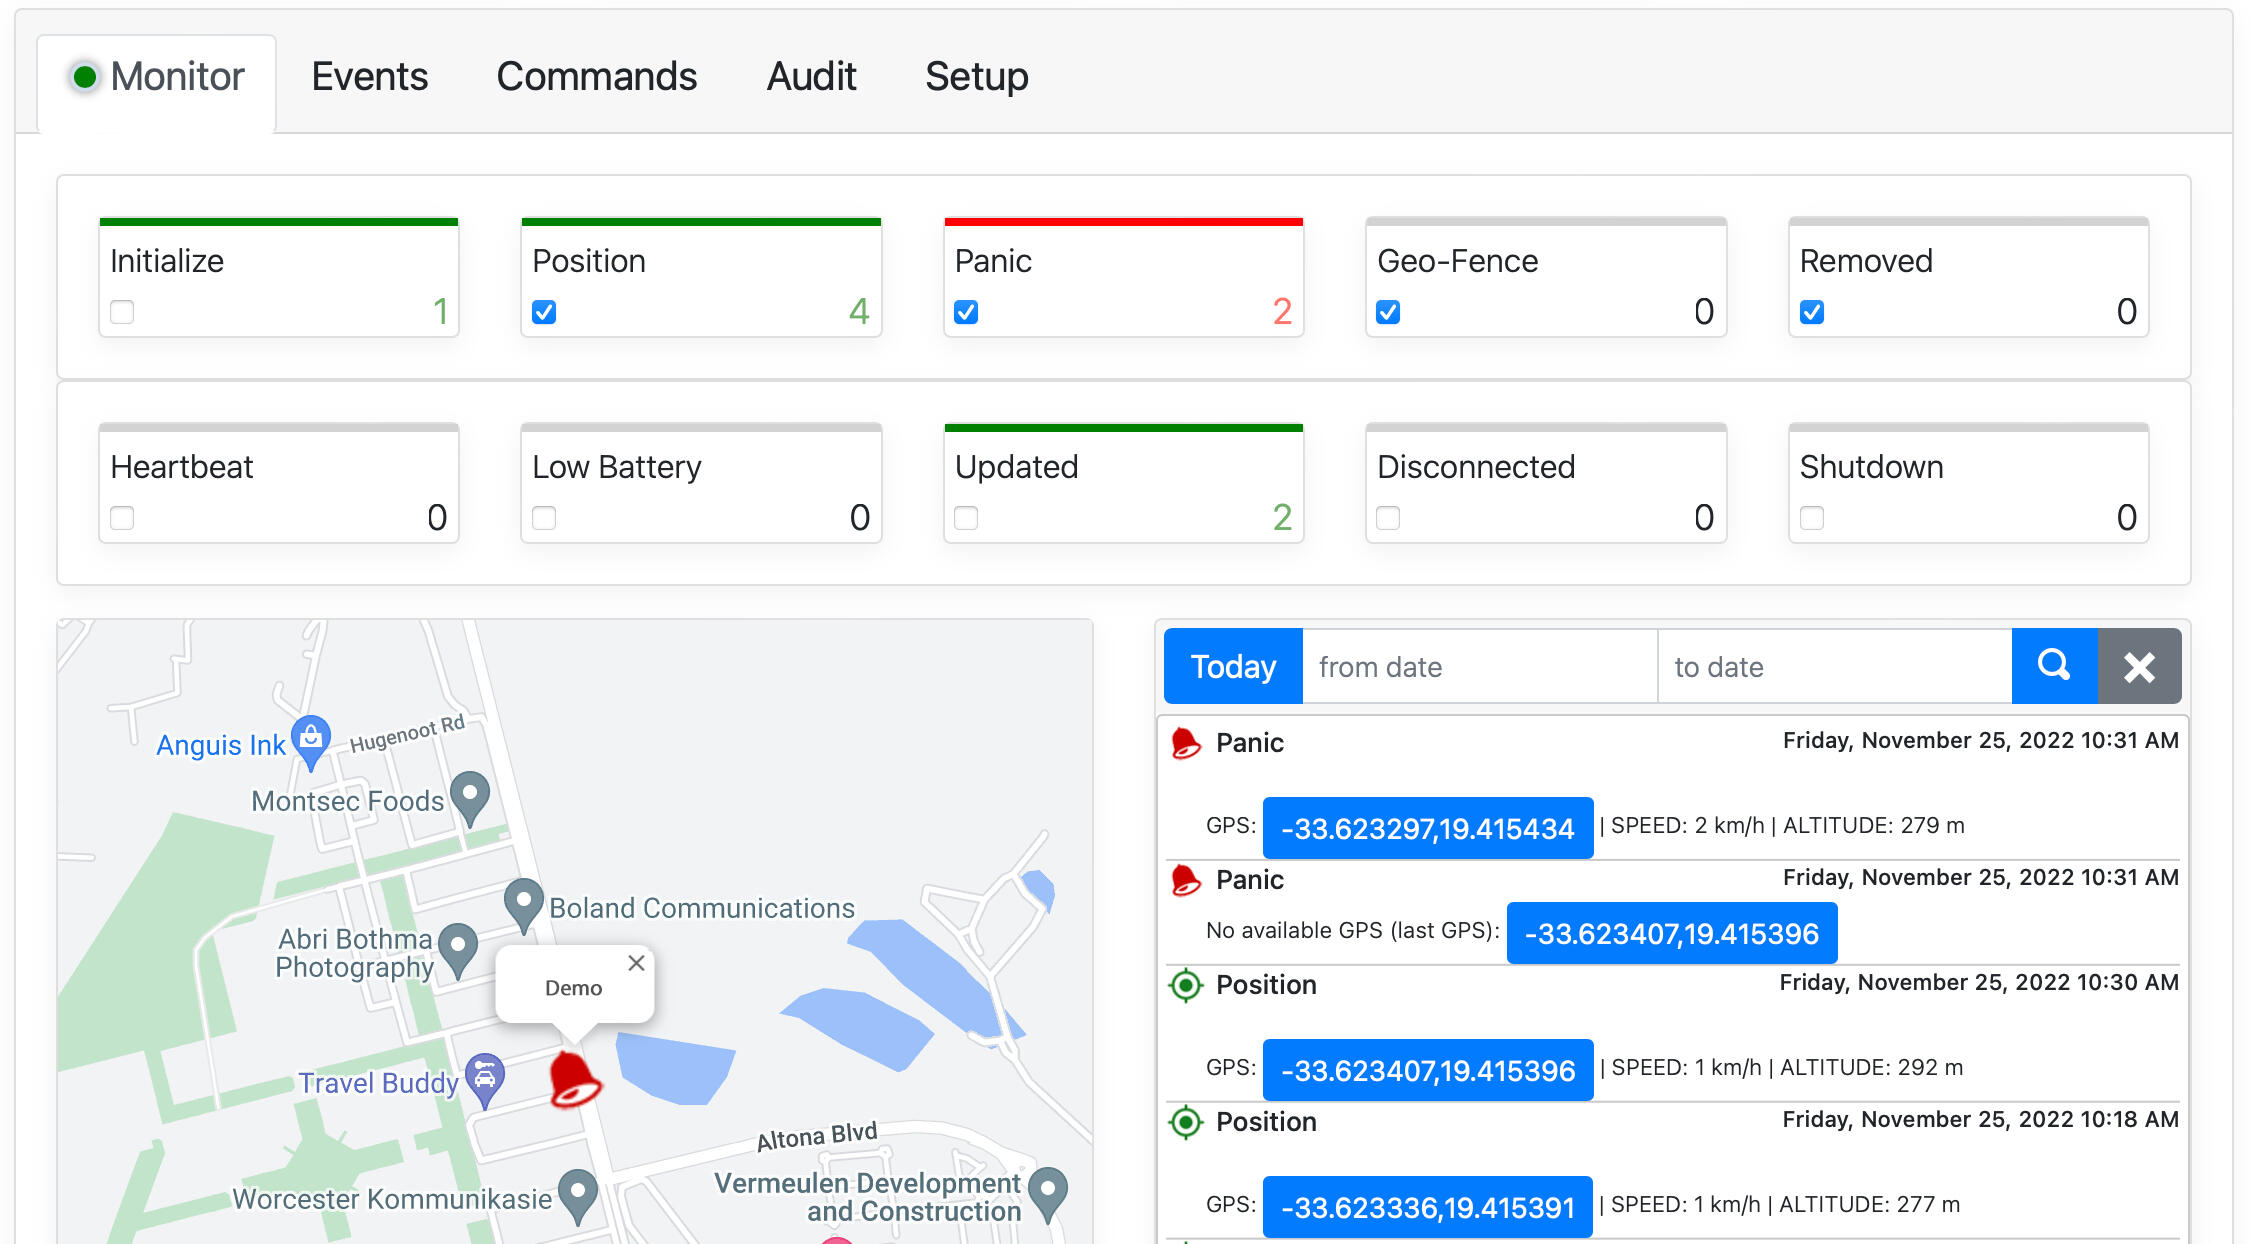The width and height of the screenshot is (2250, 1244).
Task: Click GPS coordinates -33.623297,19.415434 button
Action: click(x=1427, y=828)
